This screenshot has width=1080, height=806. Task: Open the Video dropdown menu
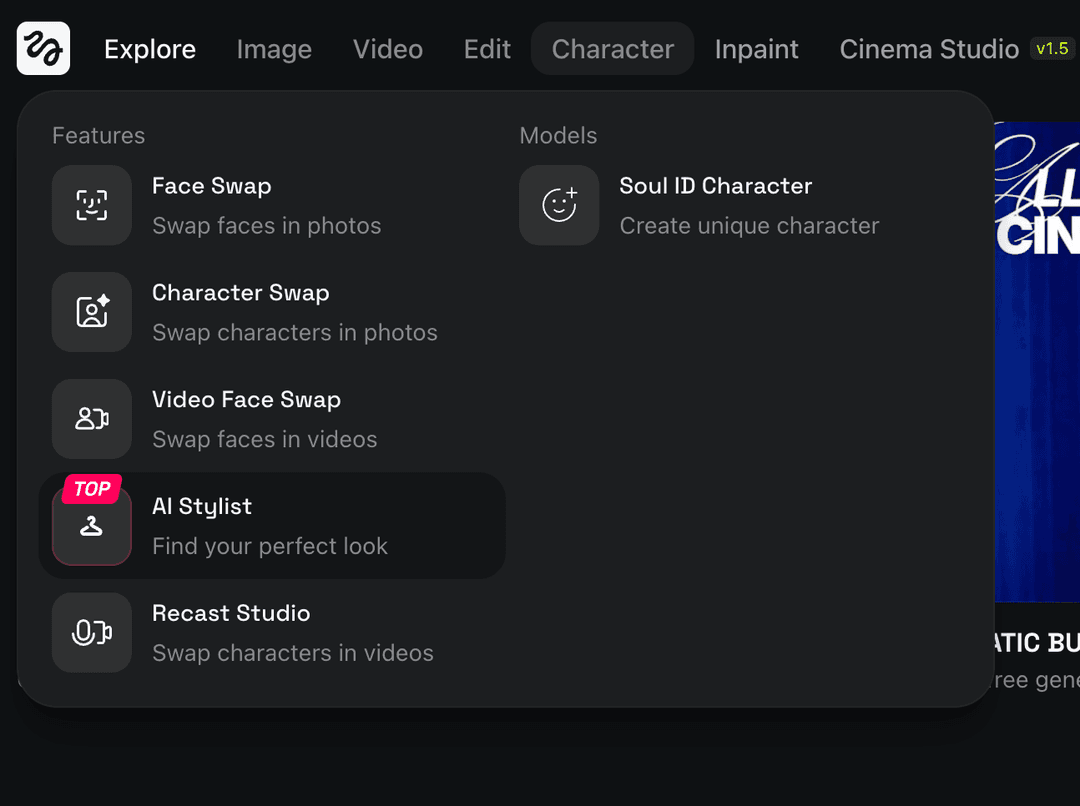click(388, 48)
